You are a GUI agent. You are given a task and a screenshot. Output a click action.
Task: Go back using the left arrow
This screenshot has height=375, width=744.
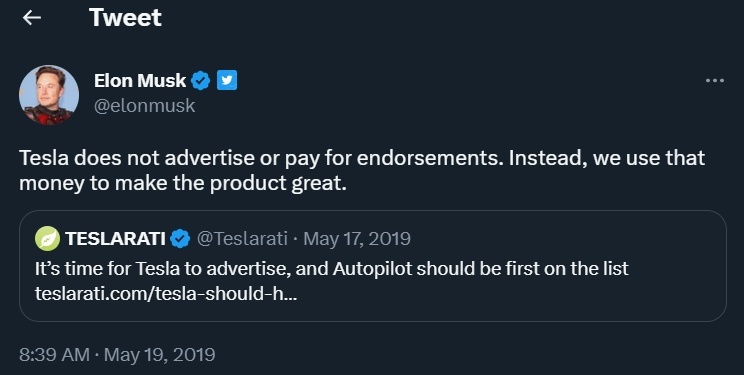click(x=32, y=18)
